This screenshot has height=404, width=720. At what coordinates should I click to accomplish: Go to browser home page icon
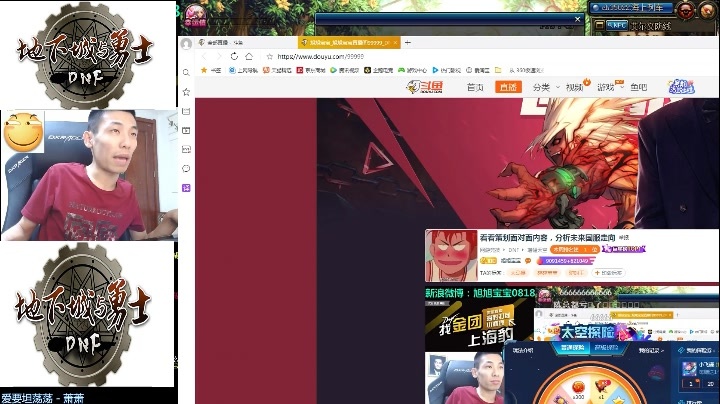click(x=249, y=56)
